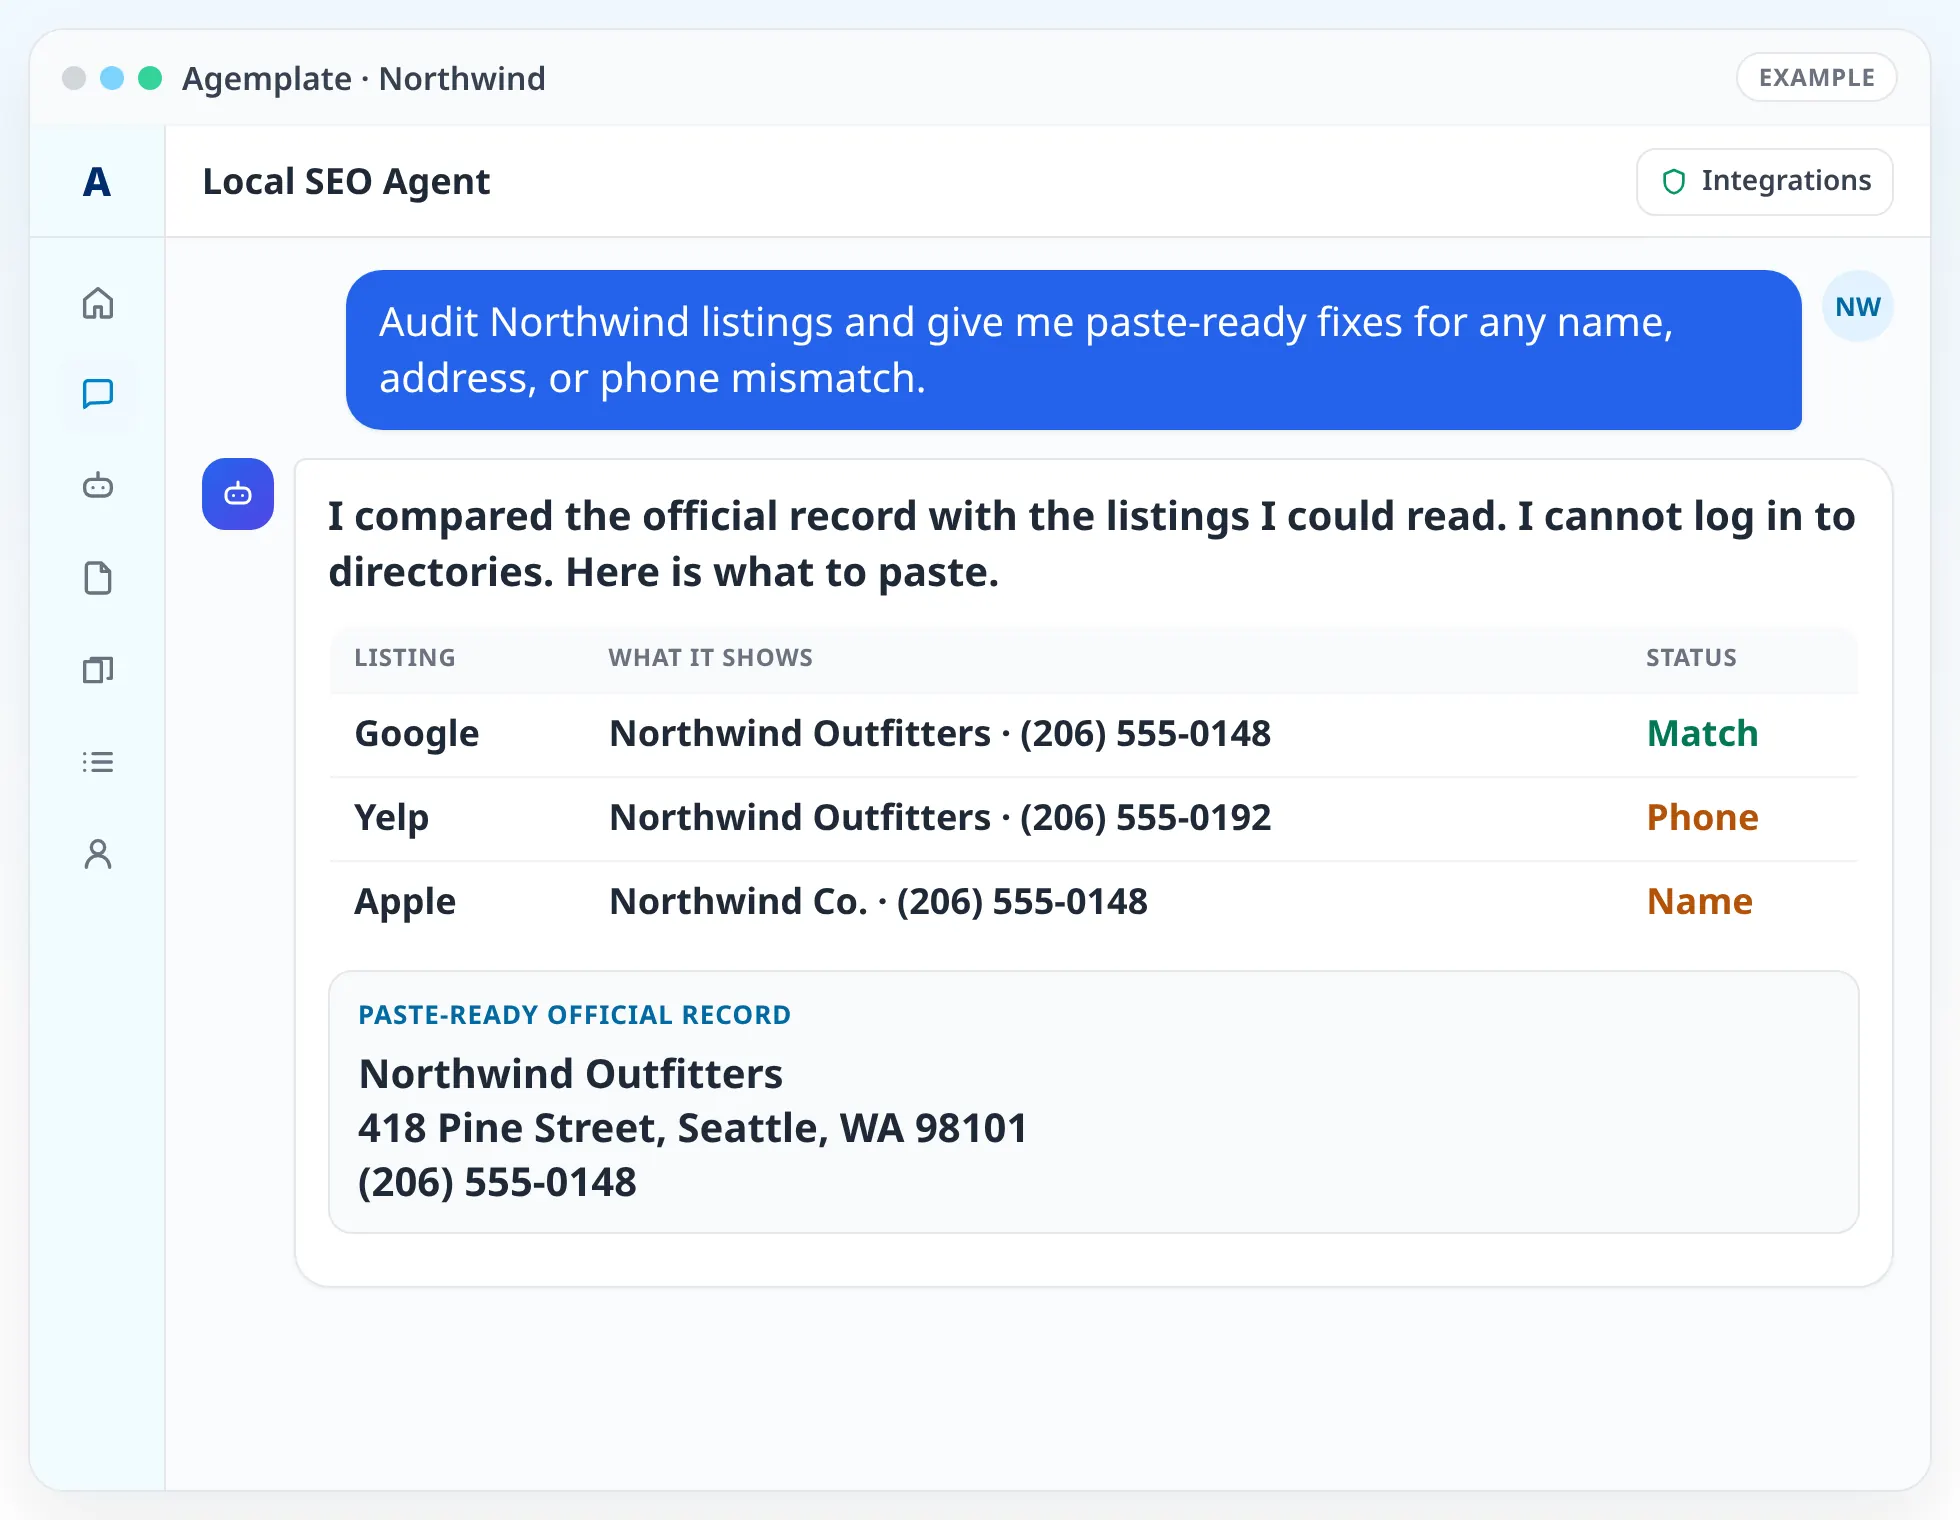Click the green Match status

point(1702,734)
